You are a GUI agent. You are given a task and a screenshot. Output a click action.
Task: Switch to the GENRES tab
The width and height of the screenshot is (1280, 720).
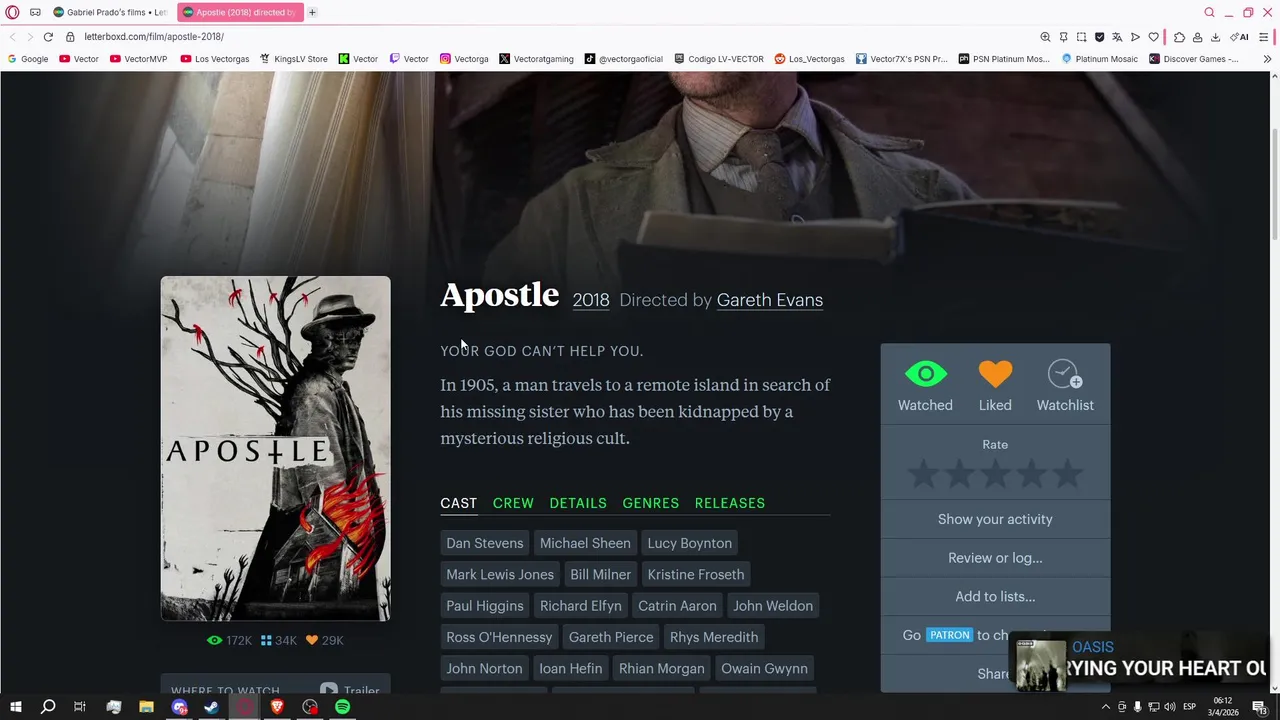[x=651, y=503]
